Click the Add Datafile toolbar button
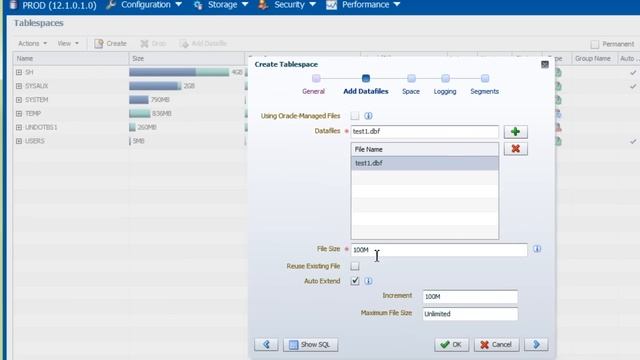640x360 pixels. (x=203, y=44)
